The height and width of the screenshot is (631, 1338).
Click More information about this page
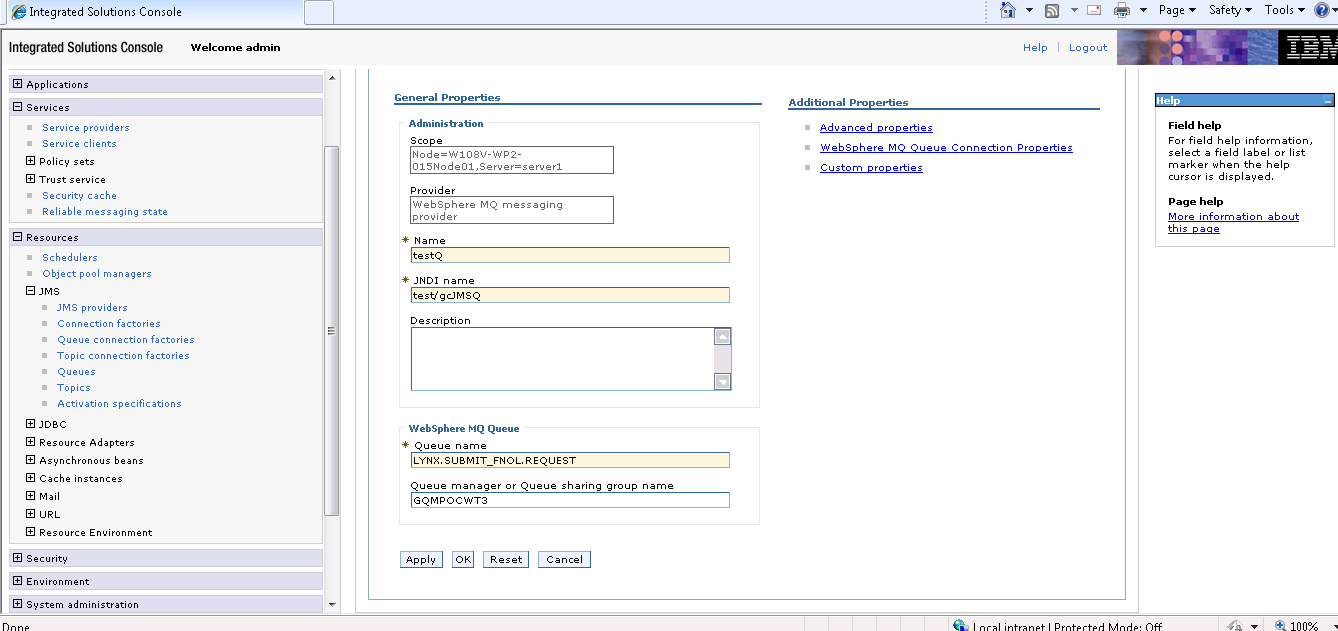(x=1233, y=223)
